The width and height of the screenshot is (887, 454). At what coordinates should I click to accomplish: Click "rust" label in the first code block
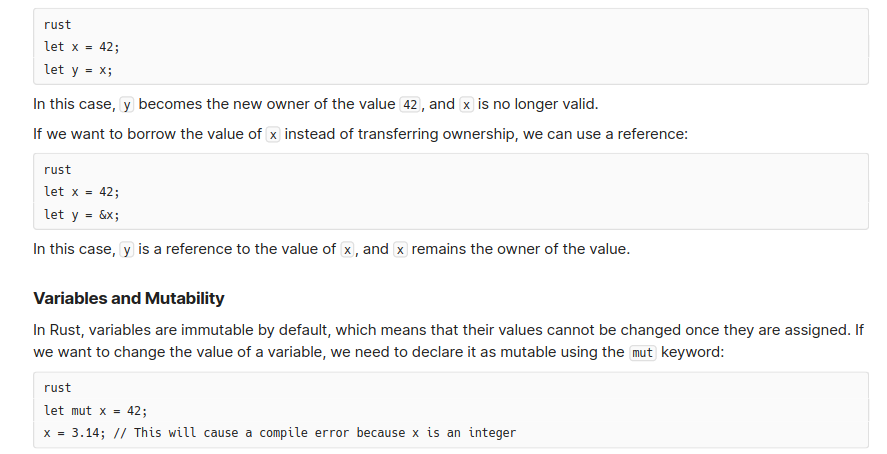point(58,25)
